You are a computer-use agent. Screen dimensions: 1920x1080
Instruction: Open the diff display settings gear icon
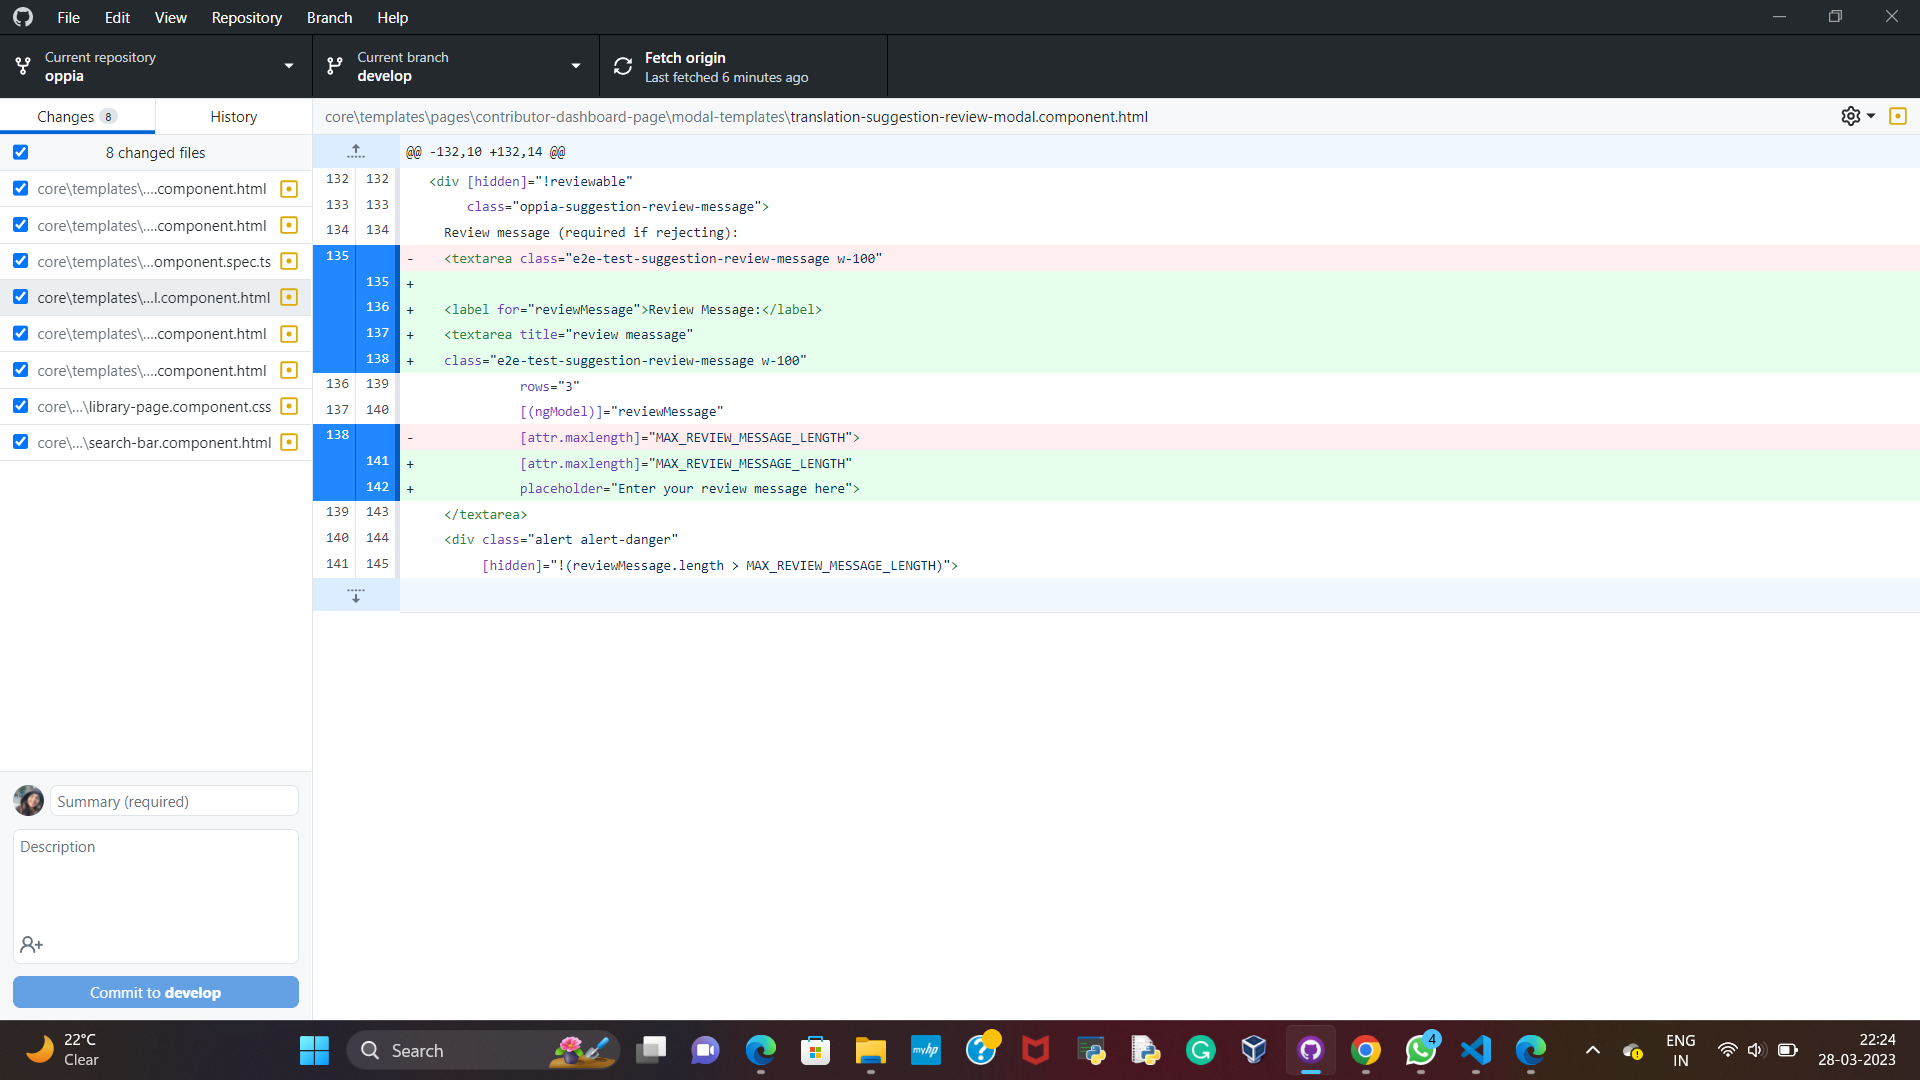[1850, 116]
